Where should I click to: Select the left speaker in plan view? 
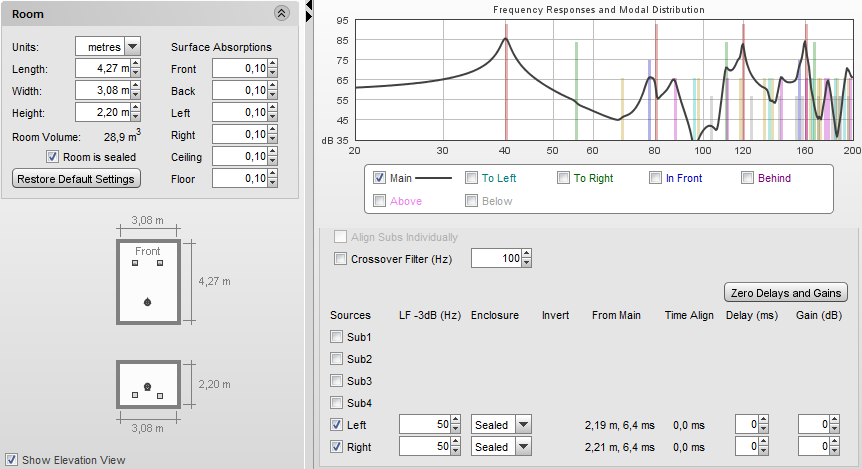136,263
